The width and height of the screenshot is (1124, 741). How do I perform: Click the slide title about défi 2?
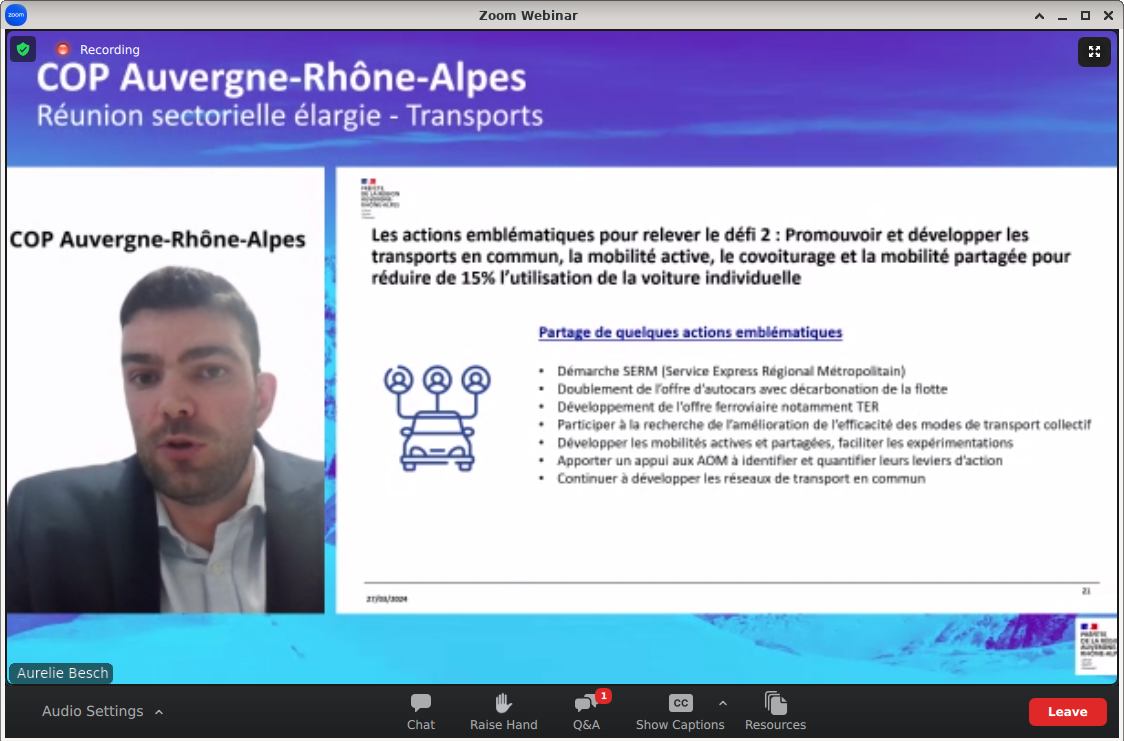tap(720, 256)
